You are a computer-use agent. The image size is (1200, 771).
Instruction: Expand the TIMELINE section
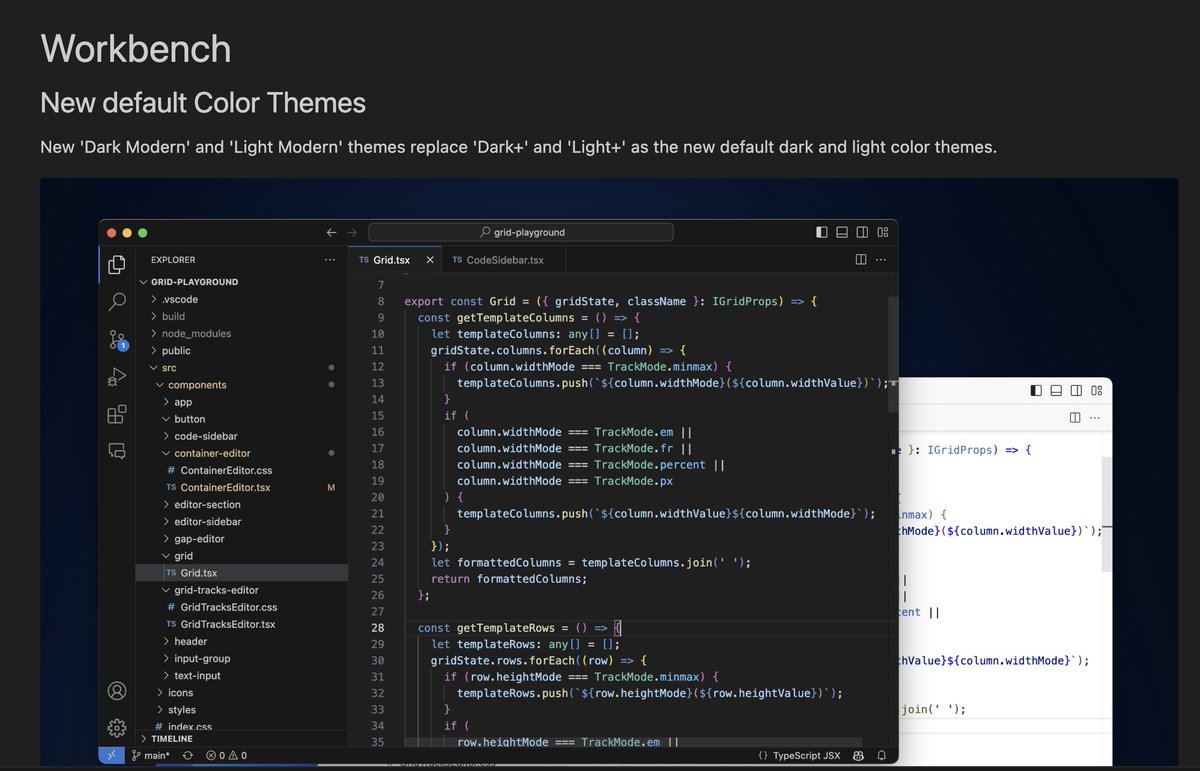[x=241, y=738]
